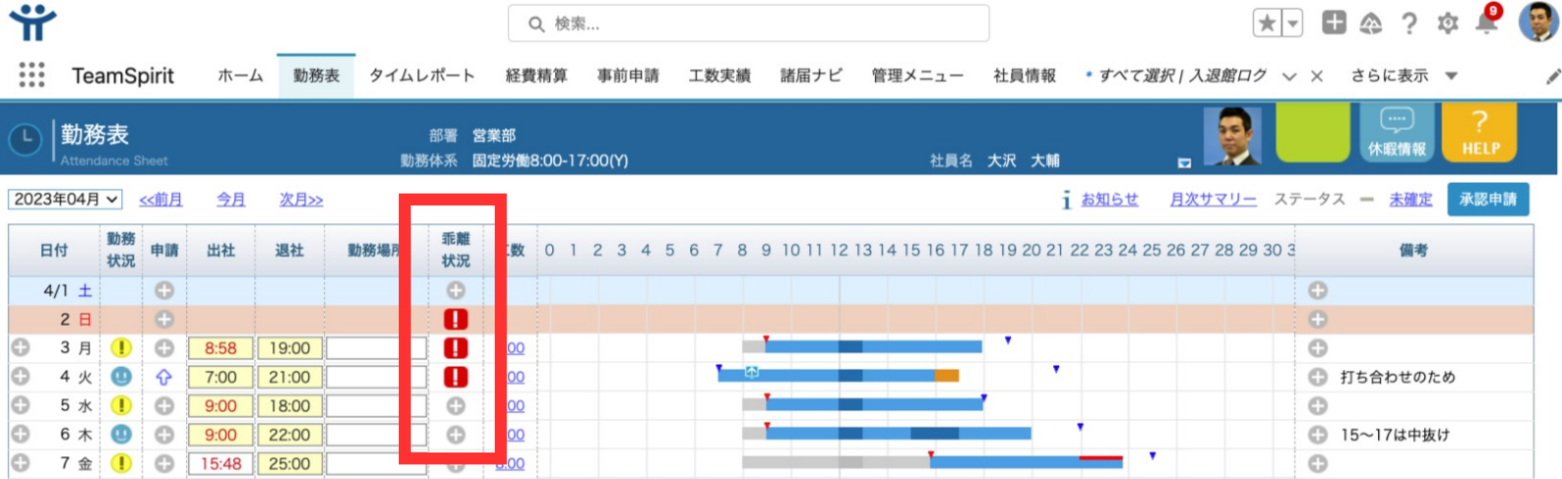
Task: Click the request upload arrow for April 4
Action: 165,377
